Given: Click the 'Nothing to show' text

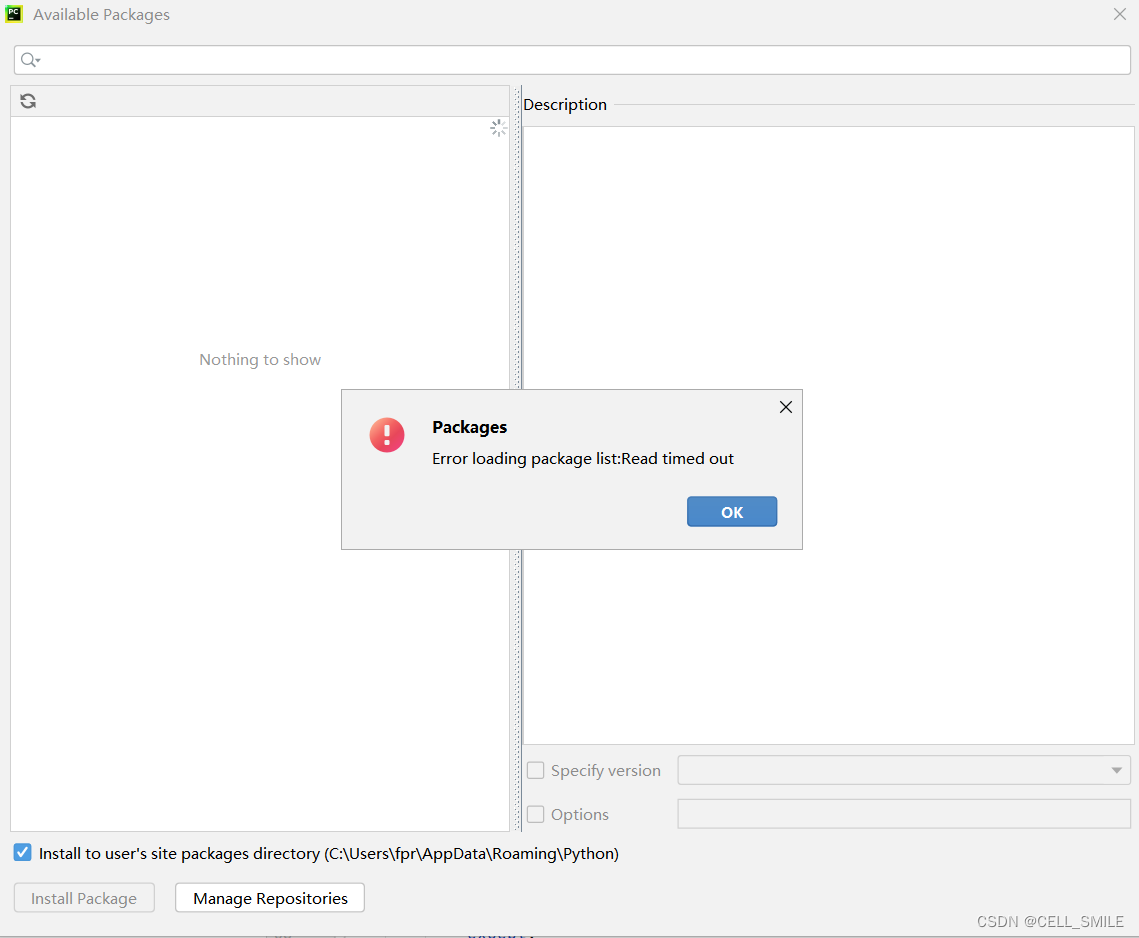Looking at the screenshot, I should (x=260, y=360).
